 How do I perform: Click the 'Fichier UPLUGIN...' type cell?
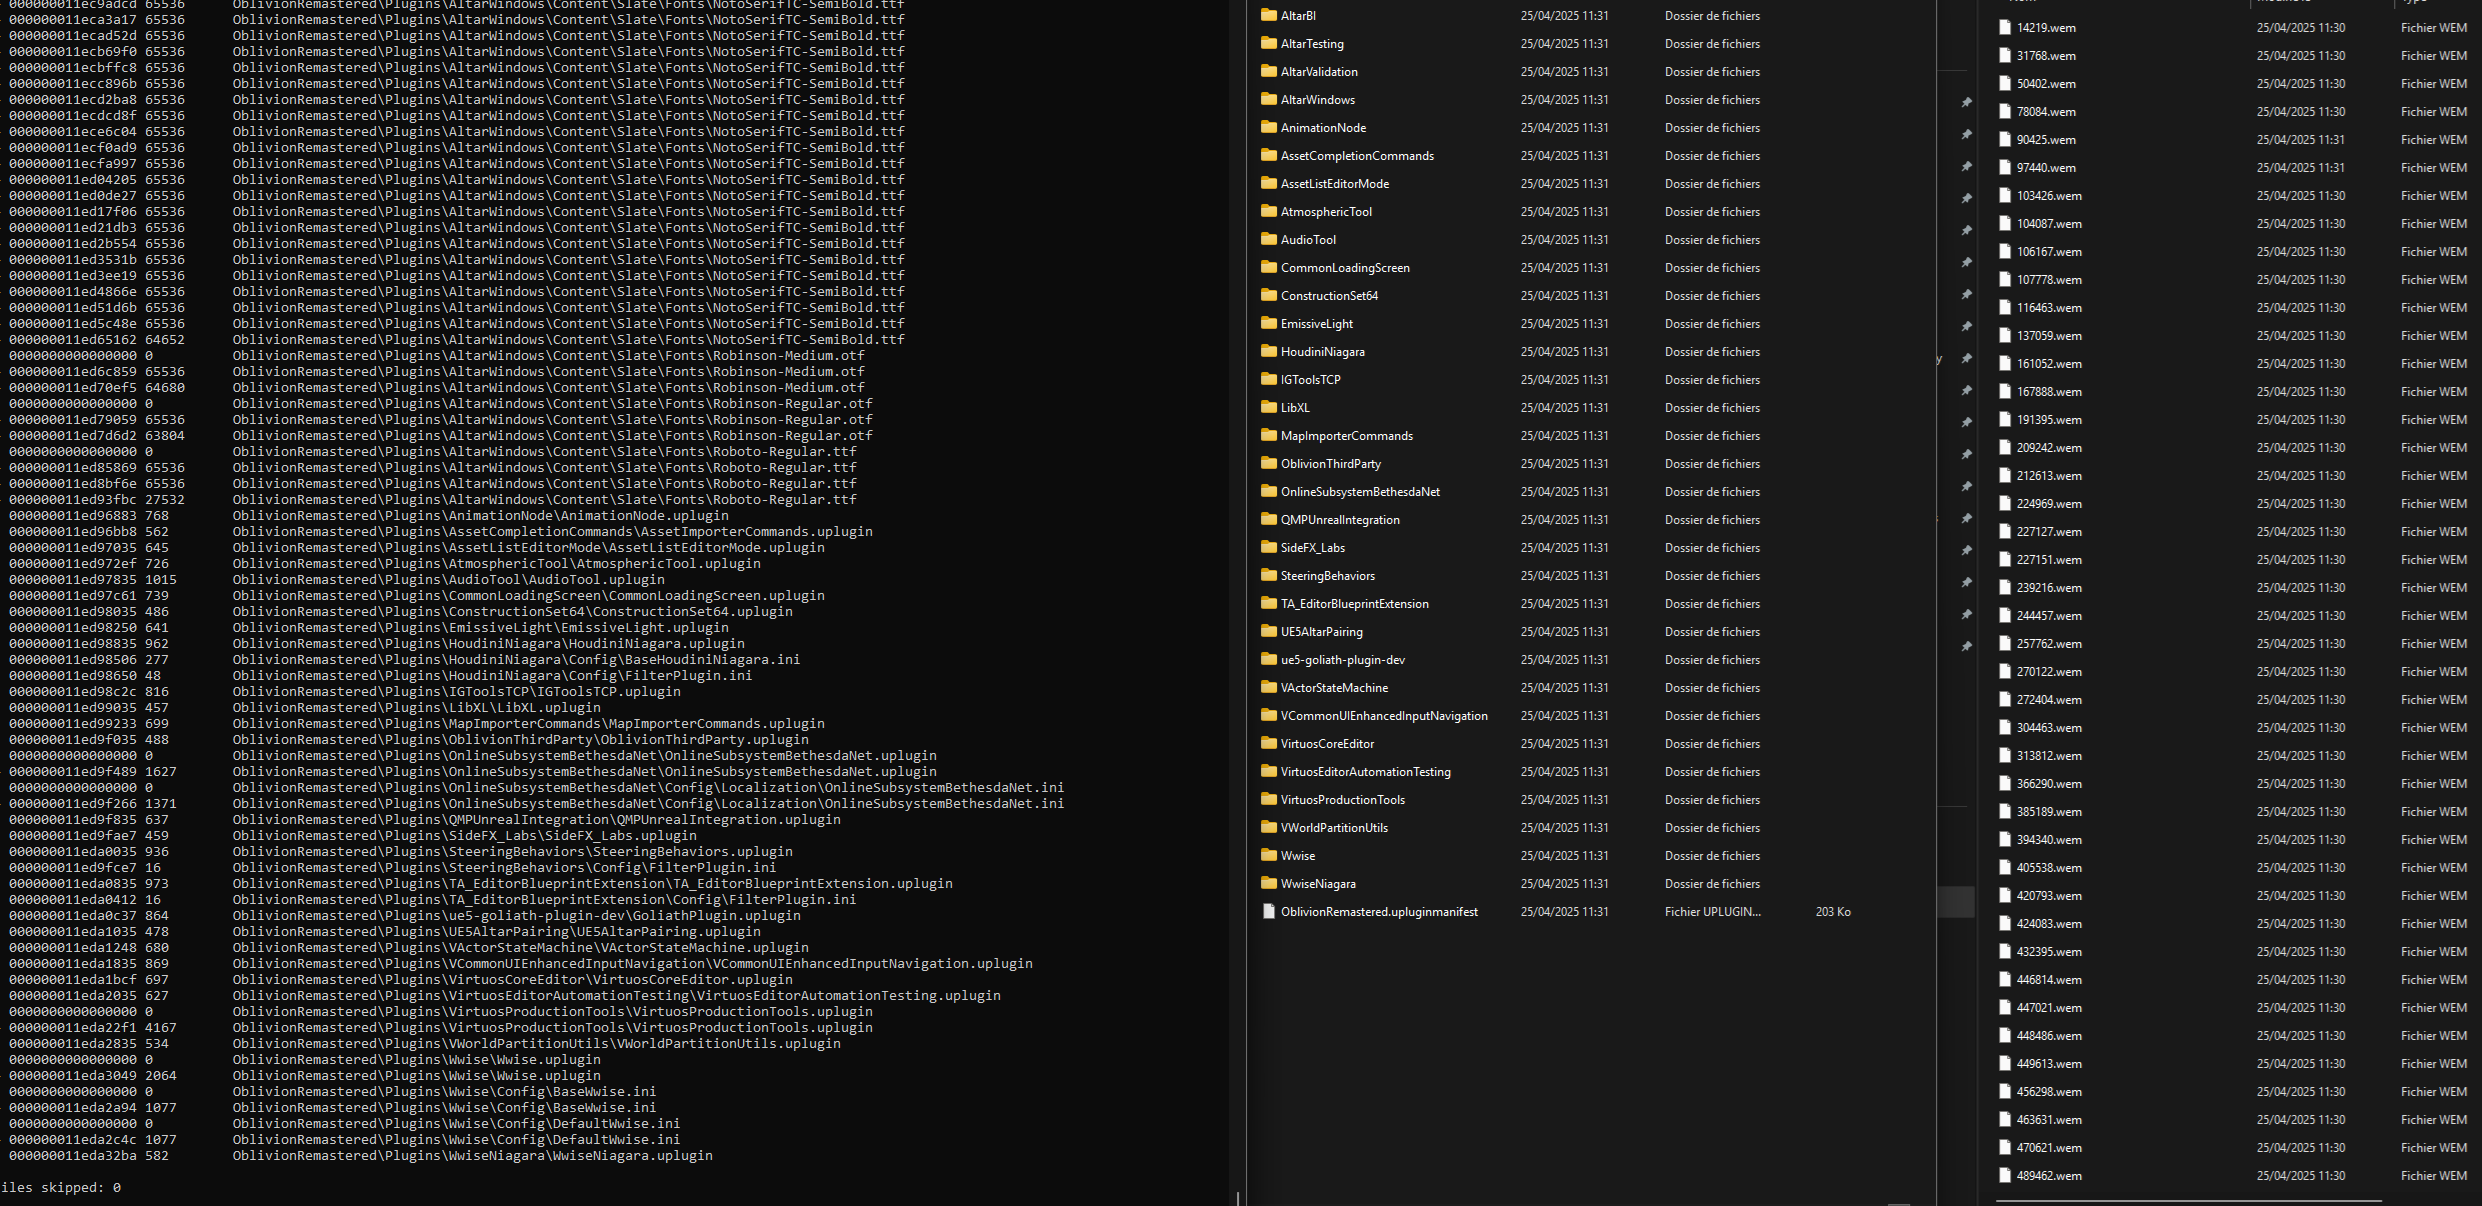pyautogui.click(x=1713, y=912)
